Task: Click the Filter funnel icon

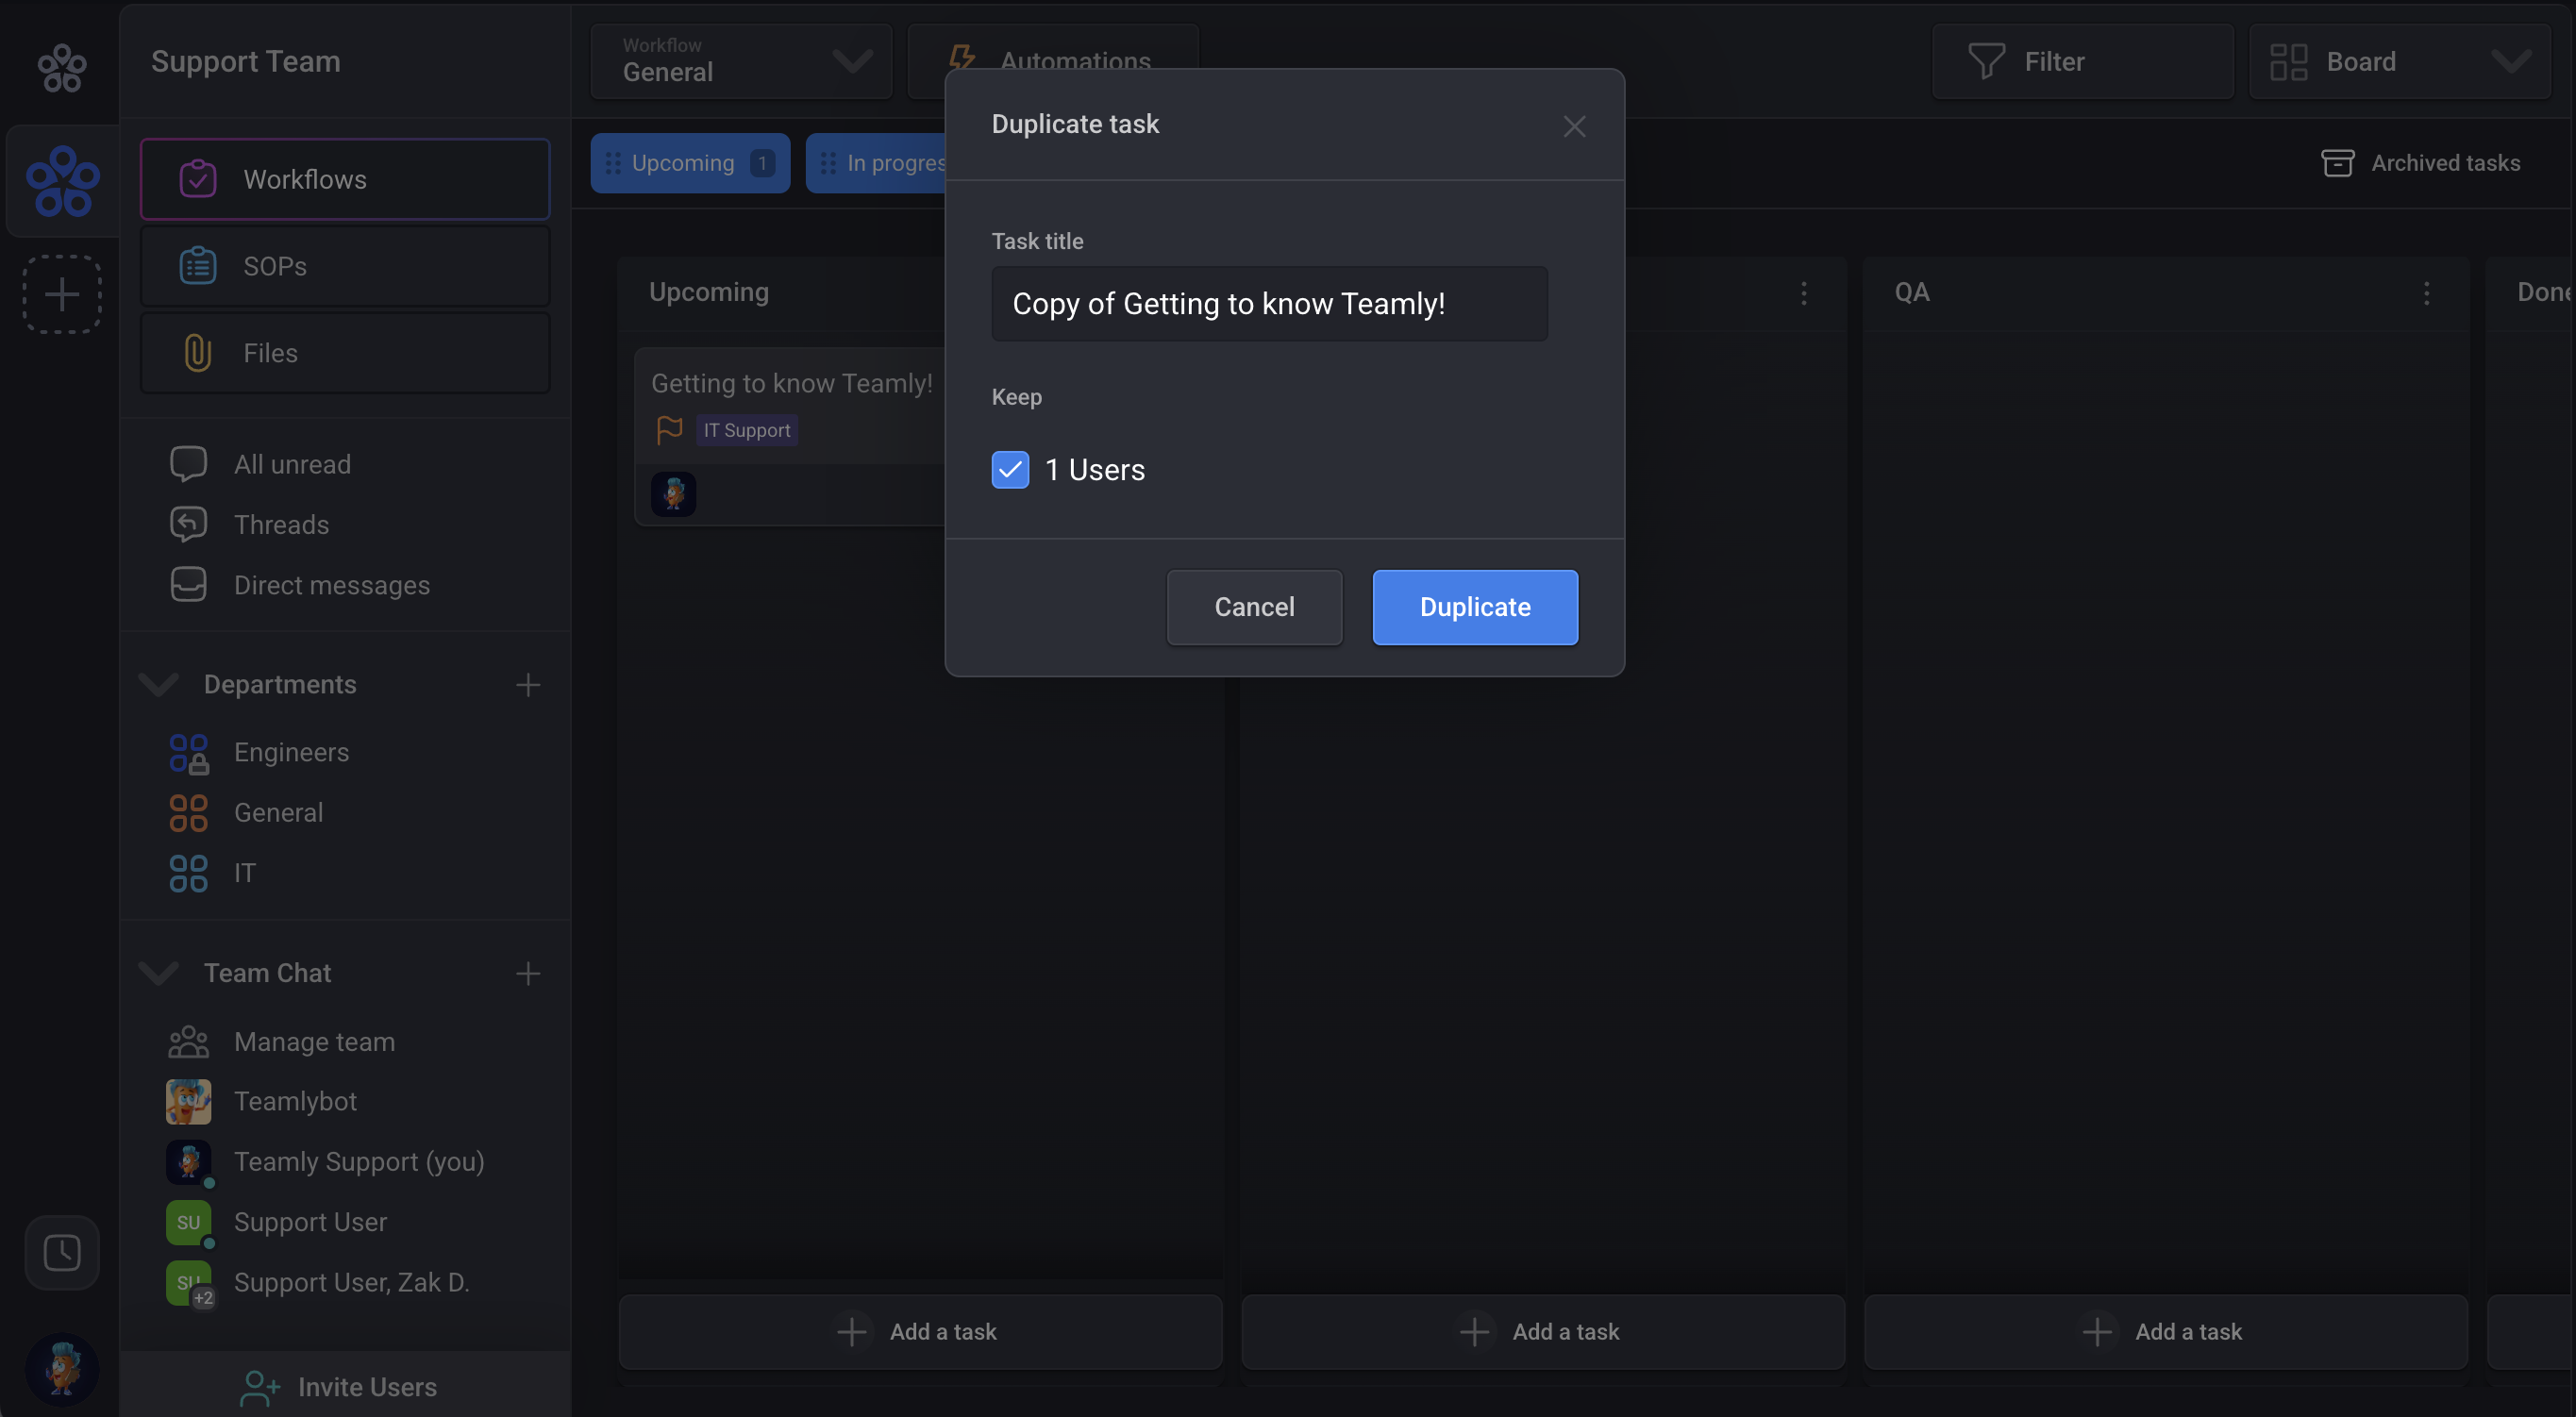Action: click(x=1985, y=62)
